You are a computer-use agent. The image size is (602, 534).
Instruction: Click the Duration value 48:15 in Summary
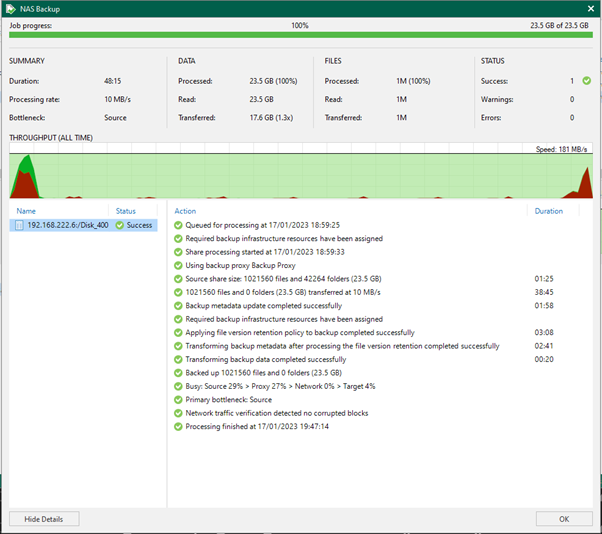112,81
